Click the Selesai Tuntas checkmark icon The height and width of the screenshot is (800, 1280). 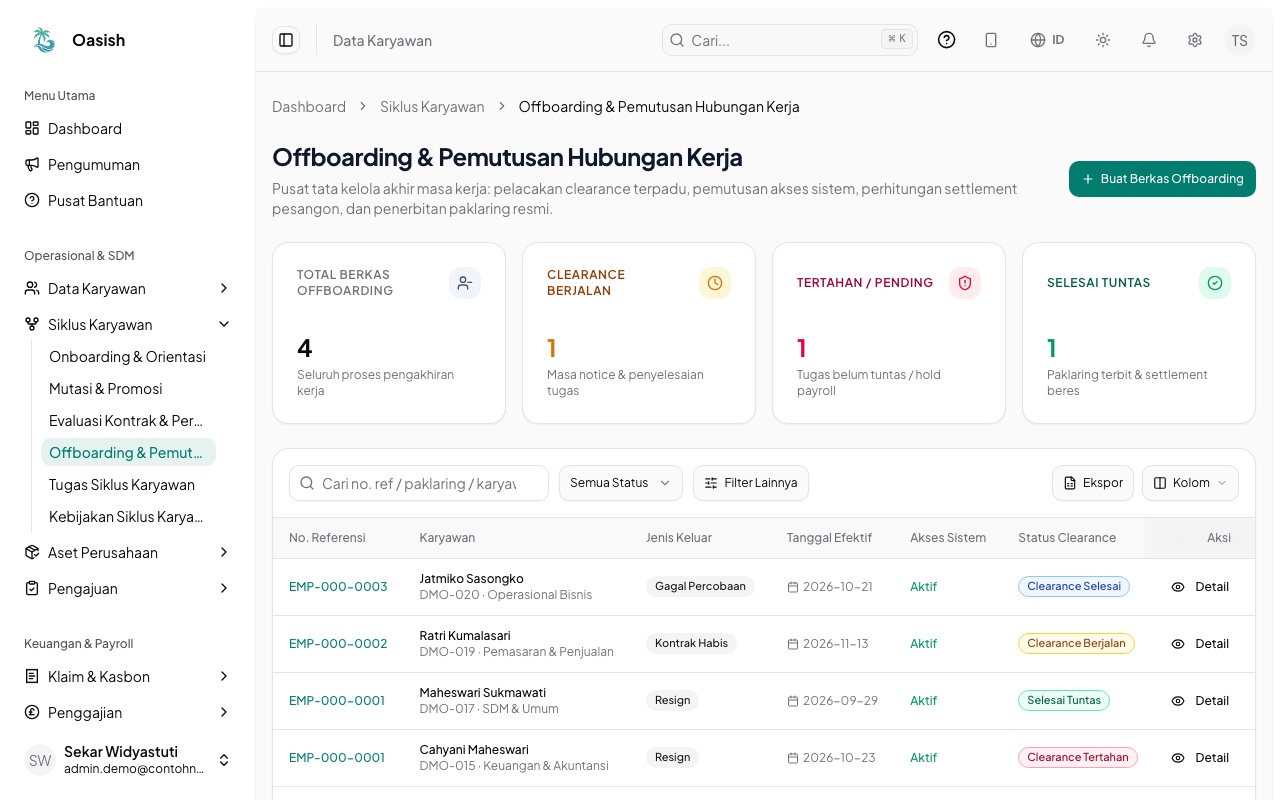pyautogui.click(x=1215, y=283)
